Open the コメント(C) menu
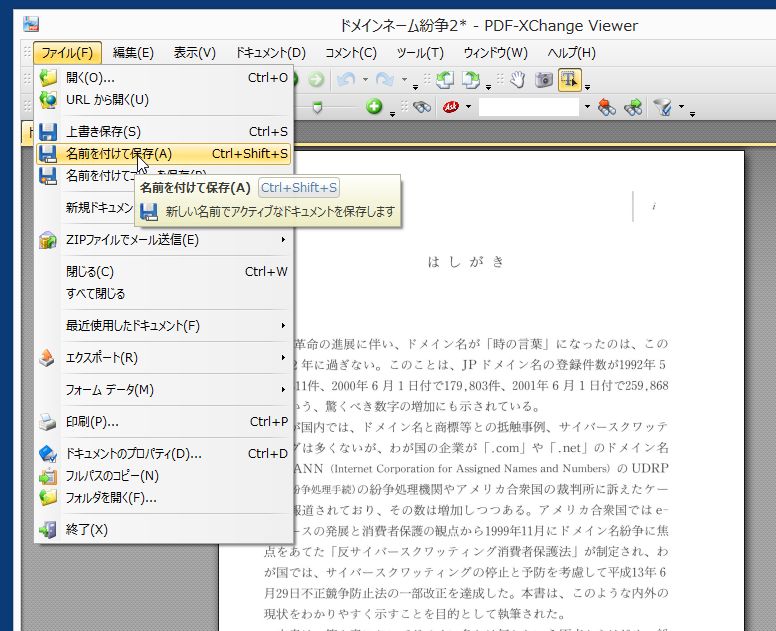 tap(351, 52)
